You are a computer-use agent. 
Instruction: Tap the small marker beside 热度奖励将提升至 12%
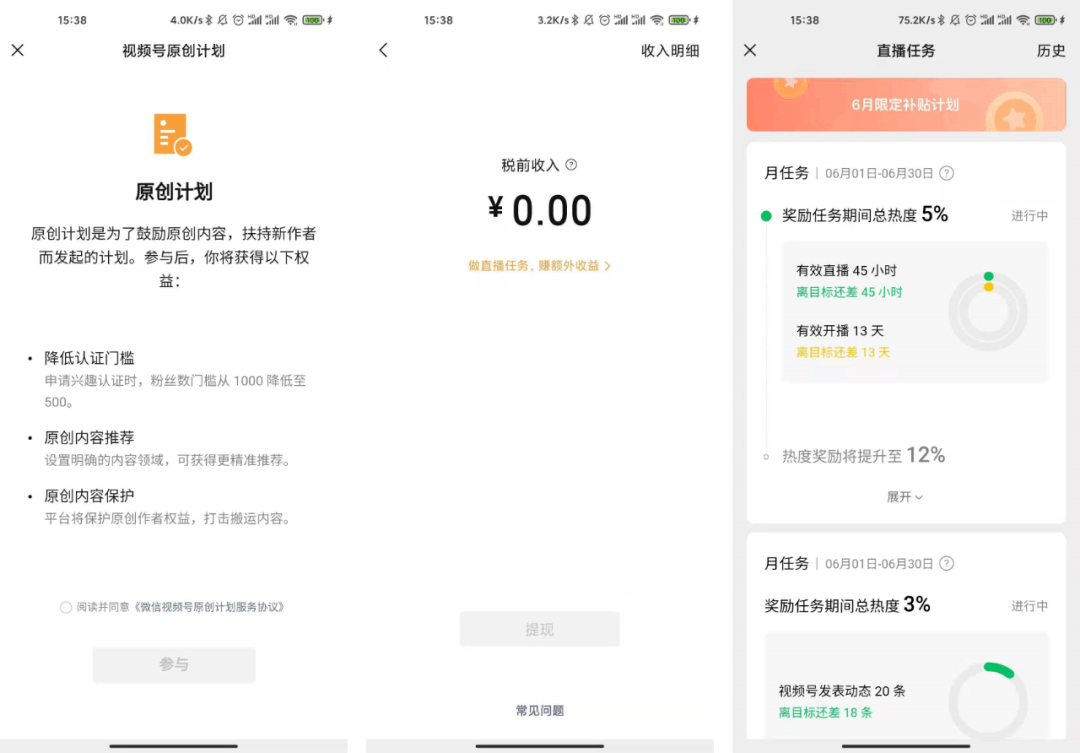tap(766, 457)
